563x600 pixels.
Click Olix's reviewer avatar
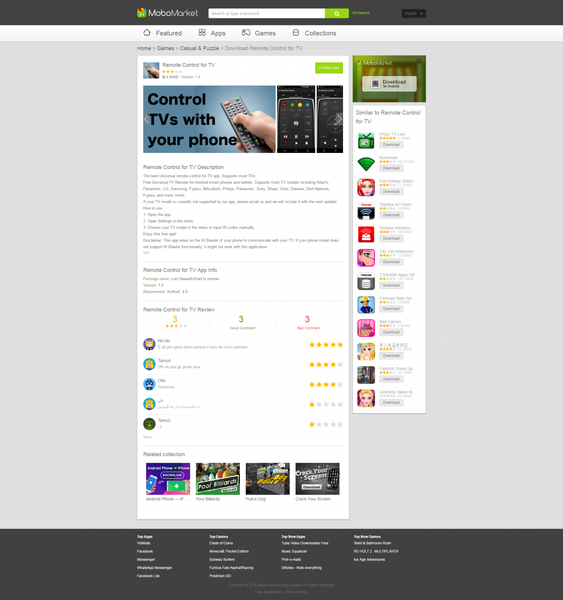point(149,384)
